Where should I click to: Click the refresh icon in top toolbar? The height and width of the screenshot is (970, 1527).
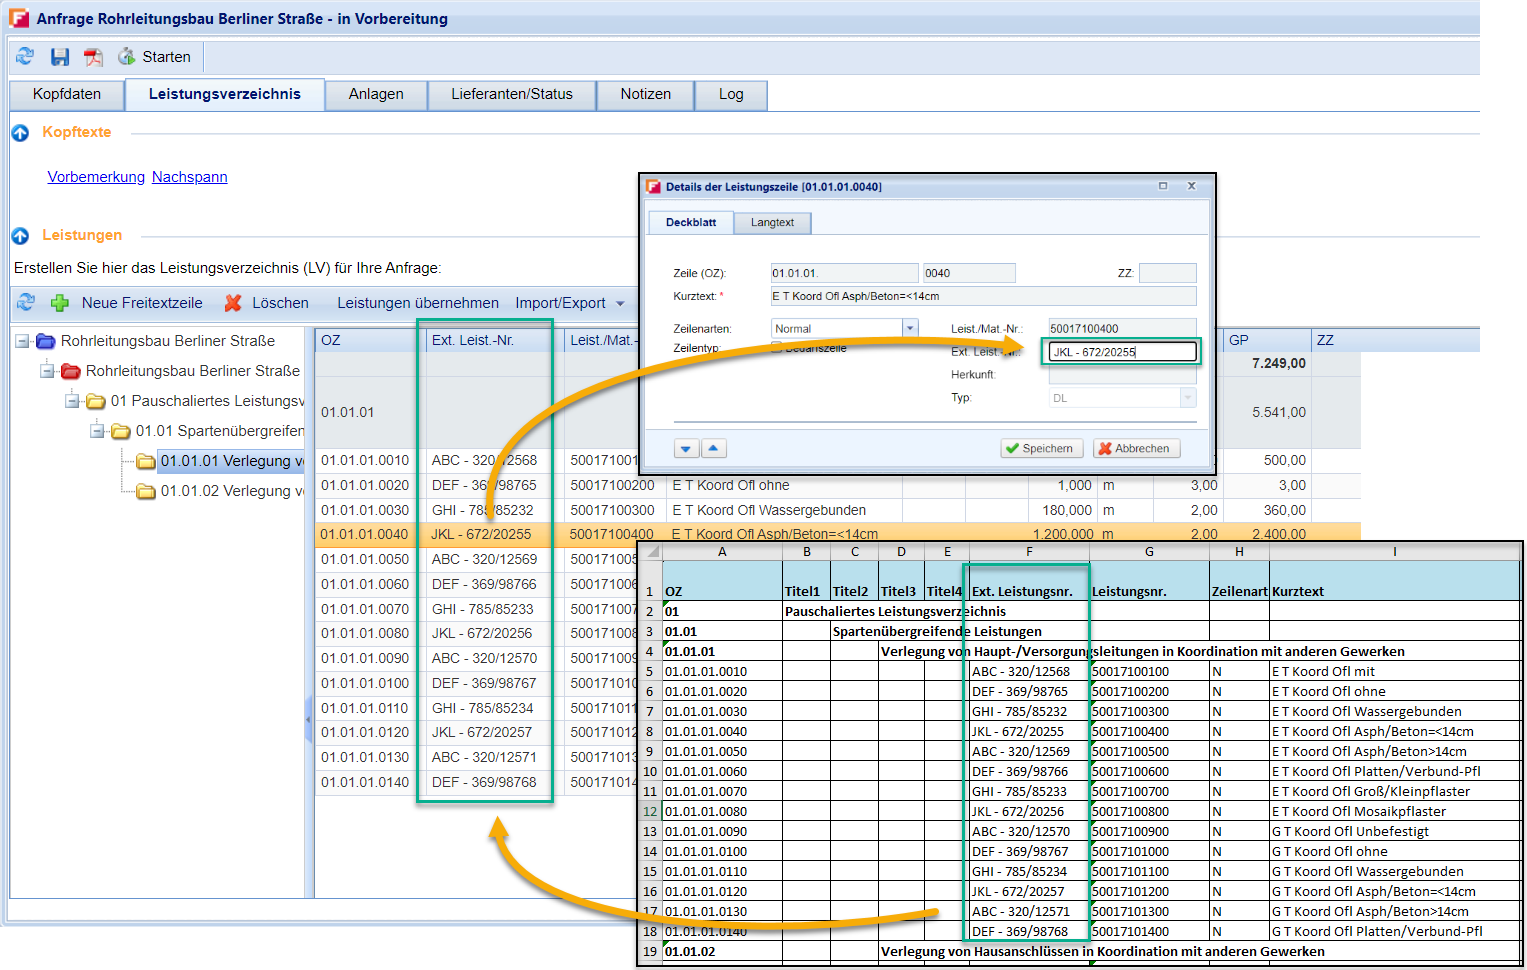click(x=25, y=57)
